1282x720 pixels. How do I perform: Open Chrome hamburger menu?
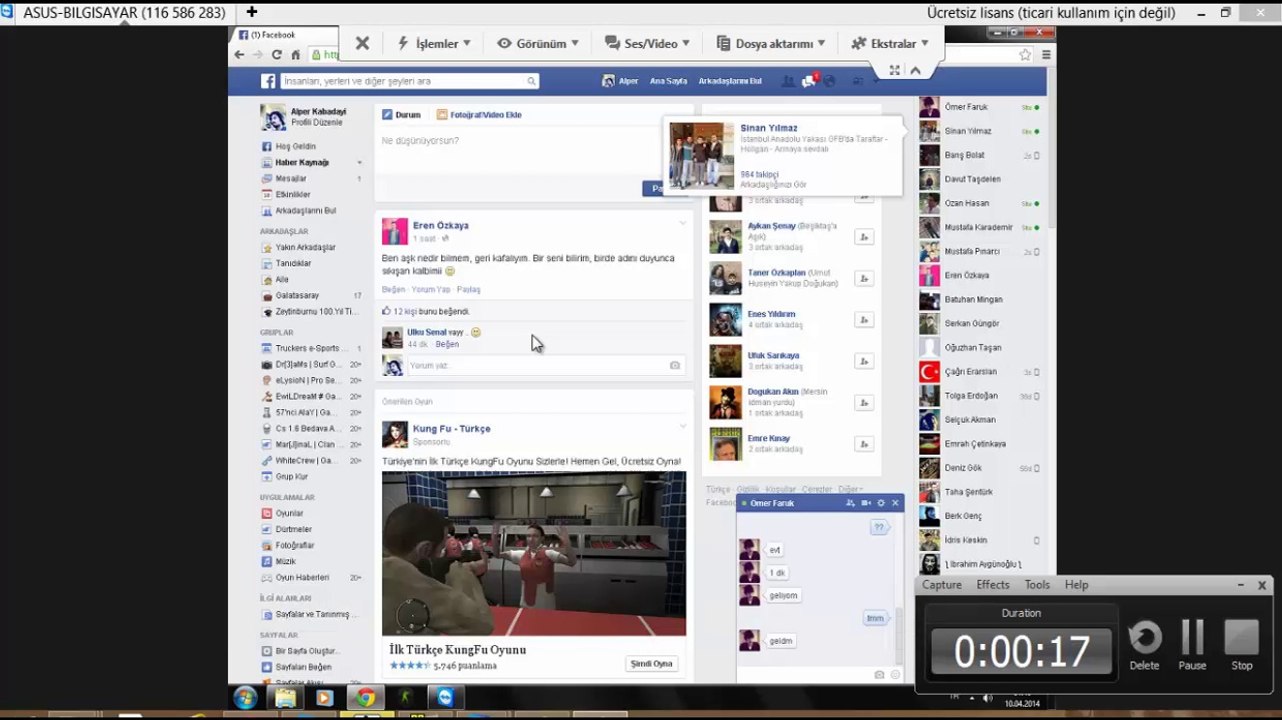click(1045, 55)
